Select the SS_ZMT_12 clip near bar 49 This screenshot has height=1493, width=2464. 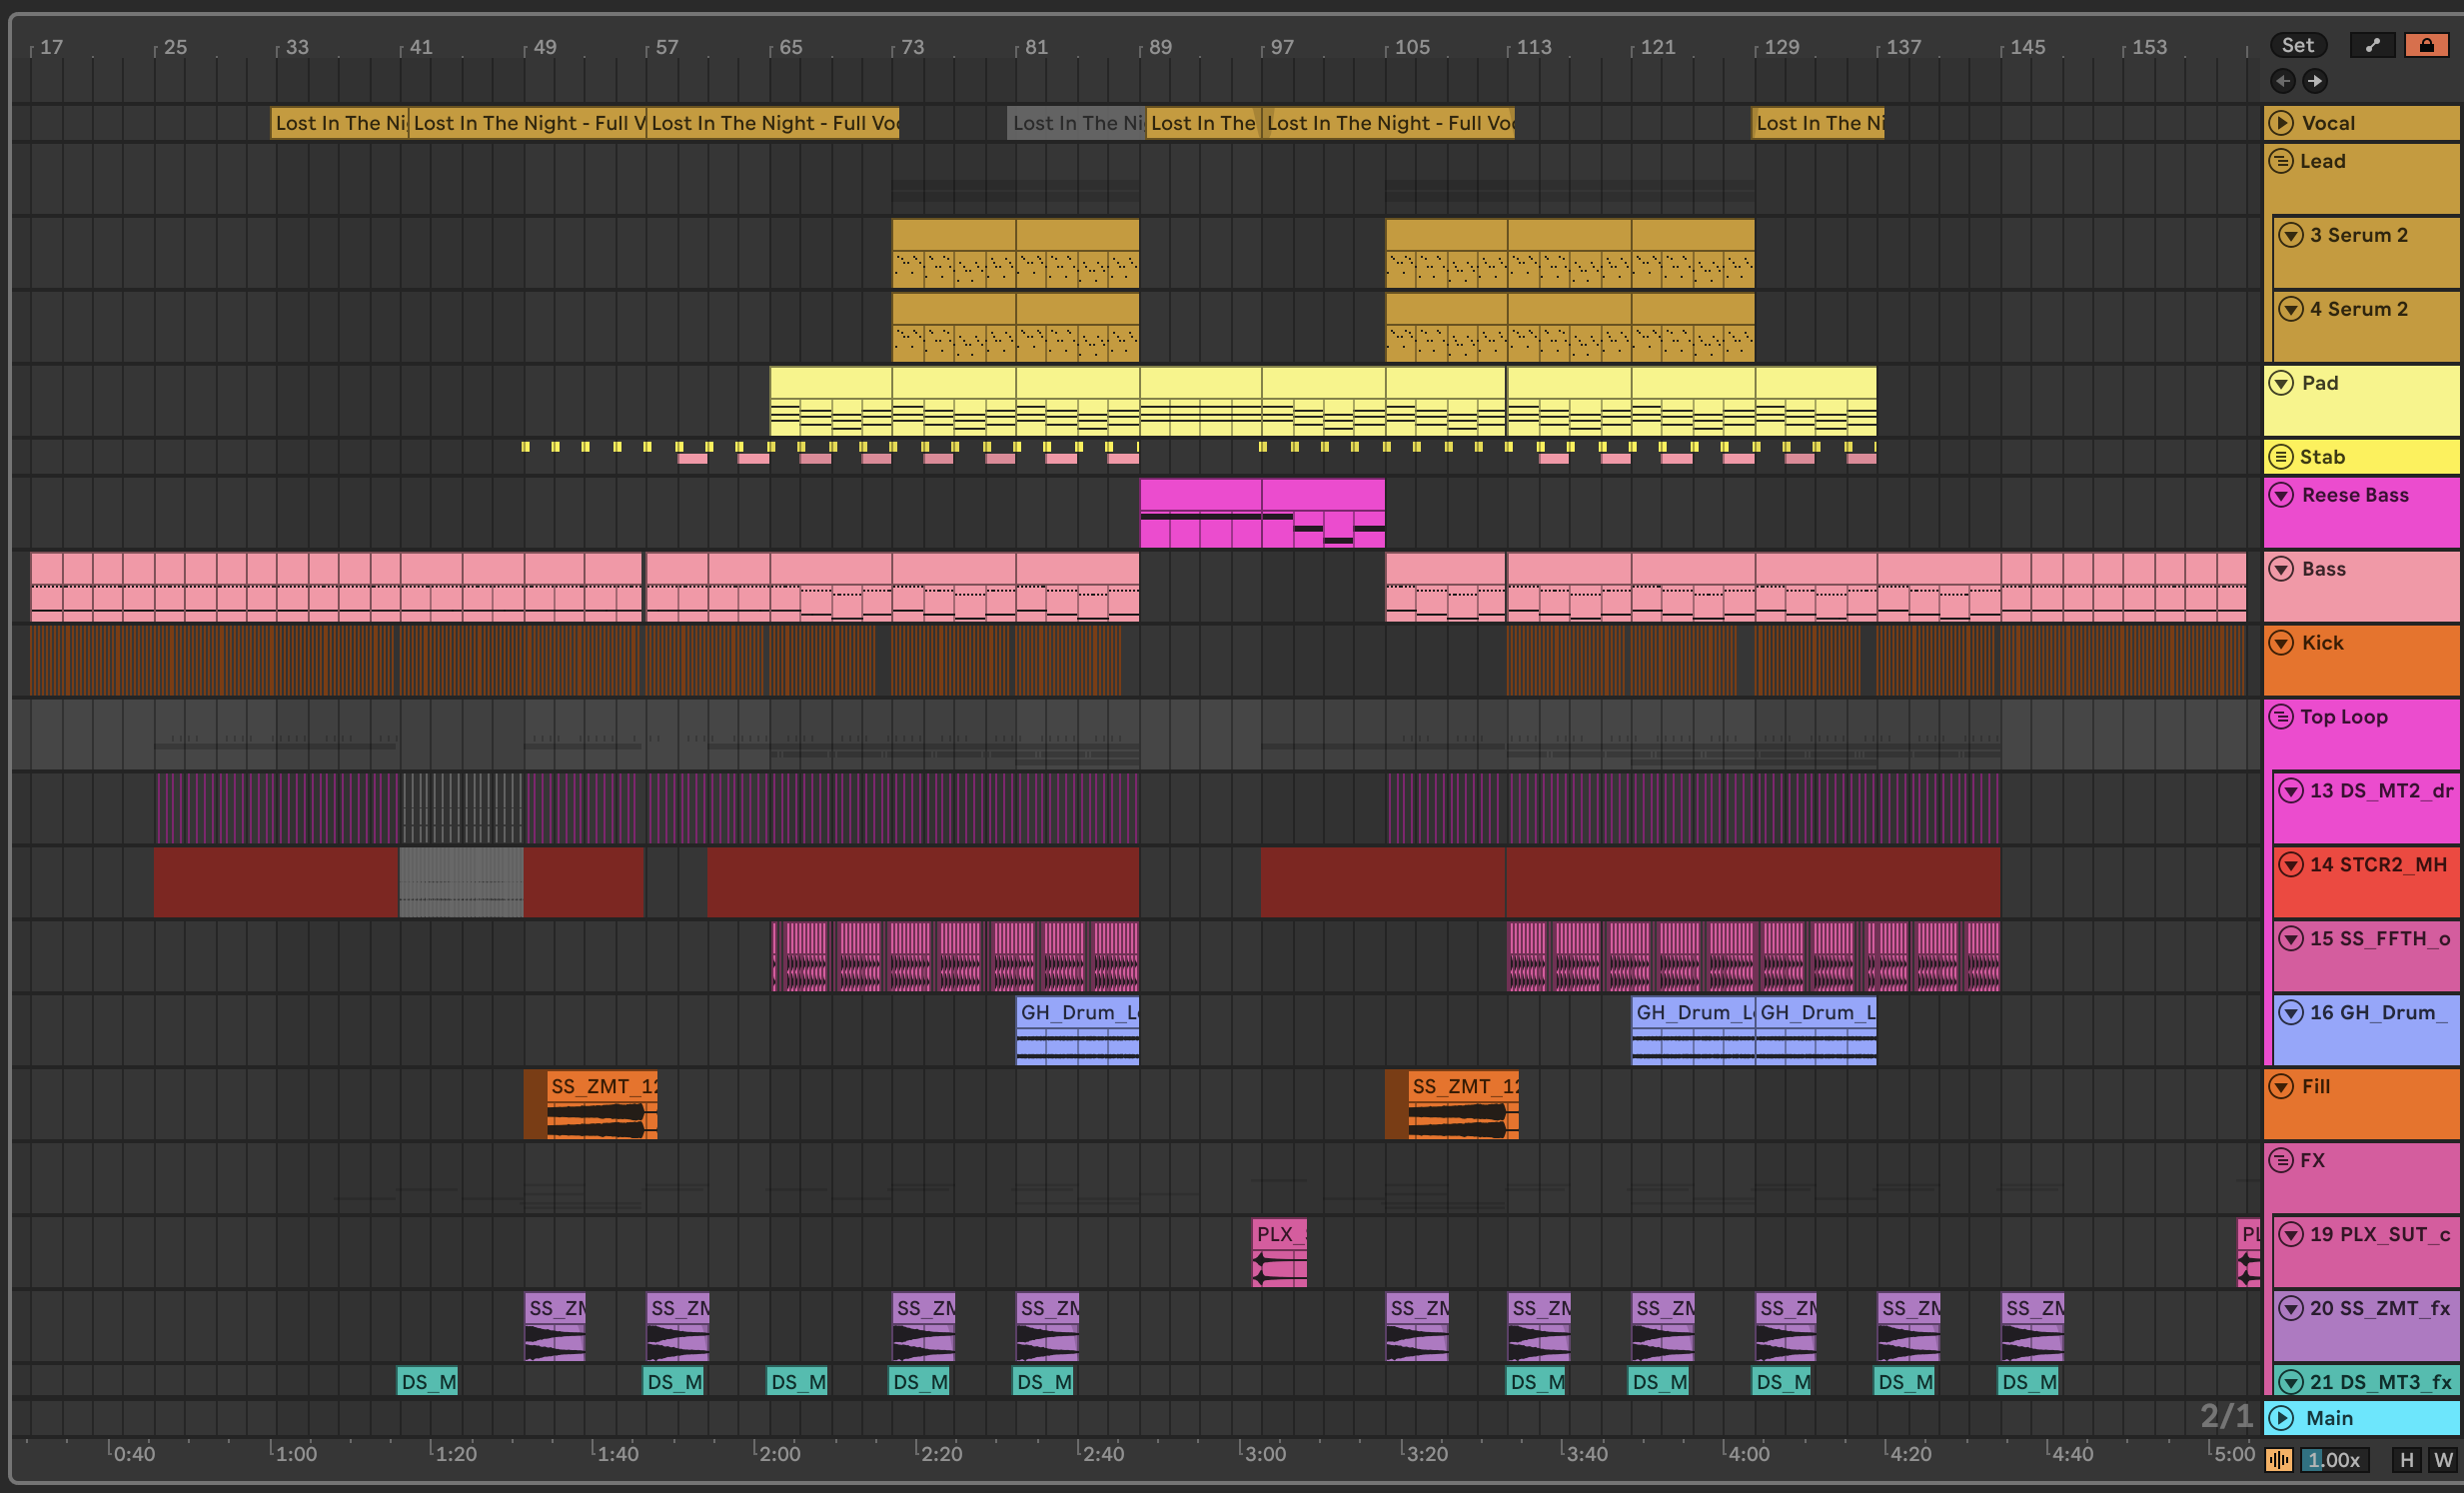pyautogui.click(x=601, y=1105)
